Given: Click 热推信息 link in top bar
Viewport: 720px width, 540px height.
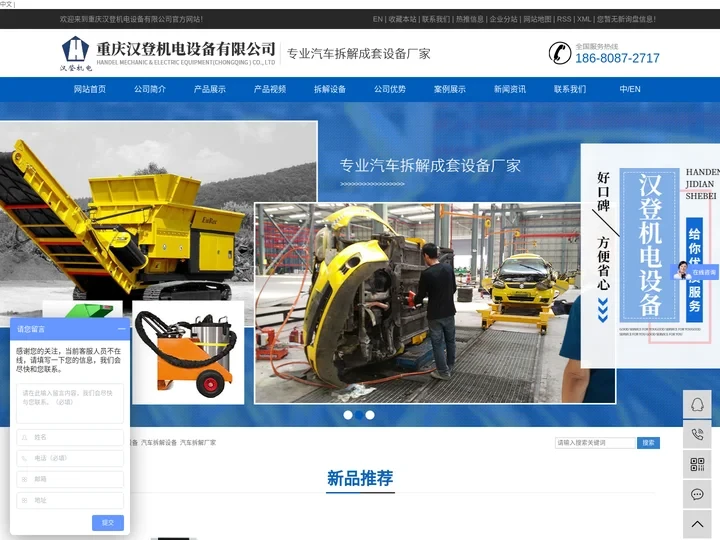Looking at the screenshot, I should pos(470,19).
